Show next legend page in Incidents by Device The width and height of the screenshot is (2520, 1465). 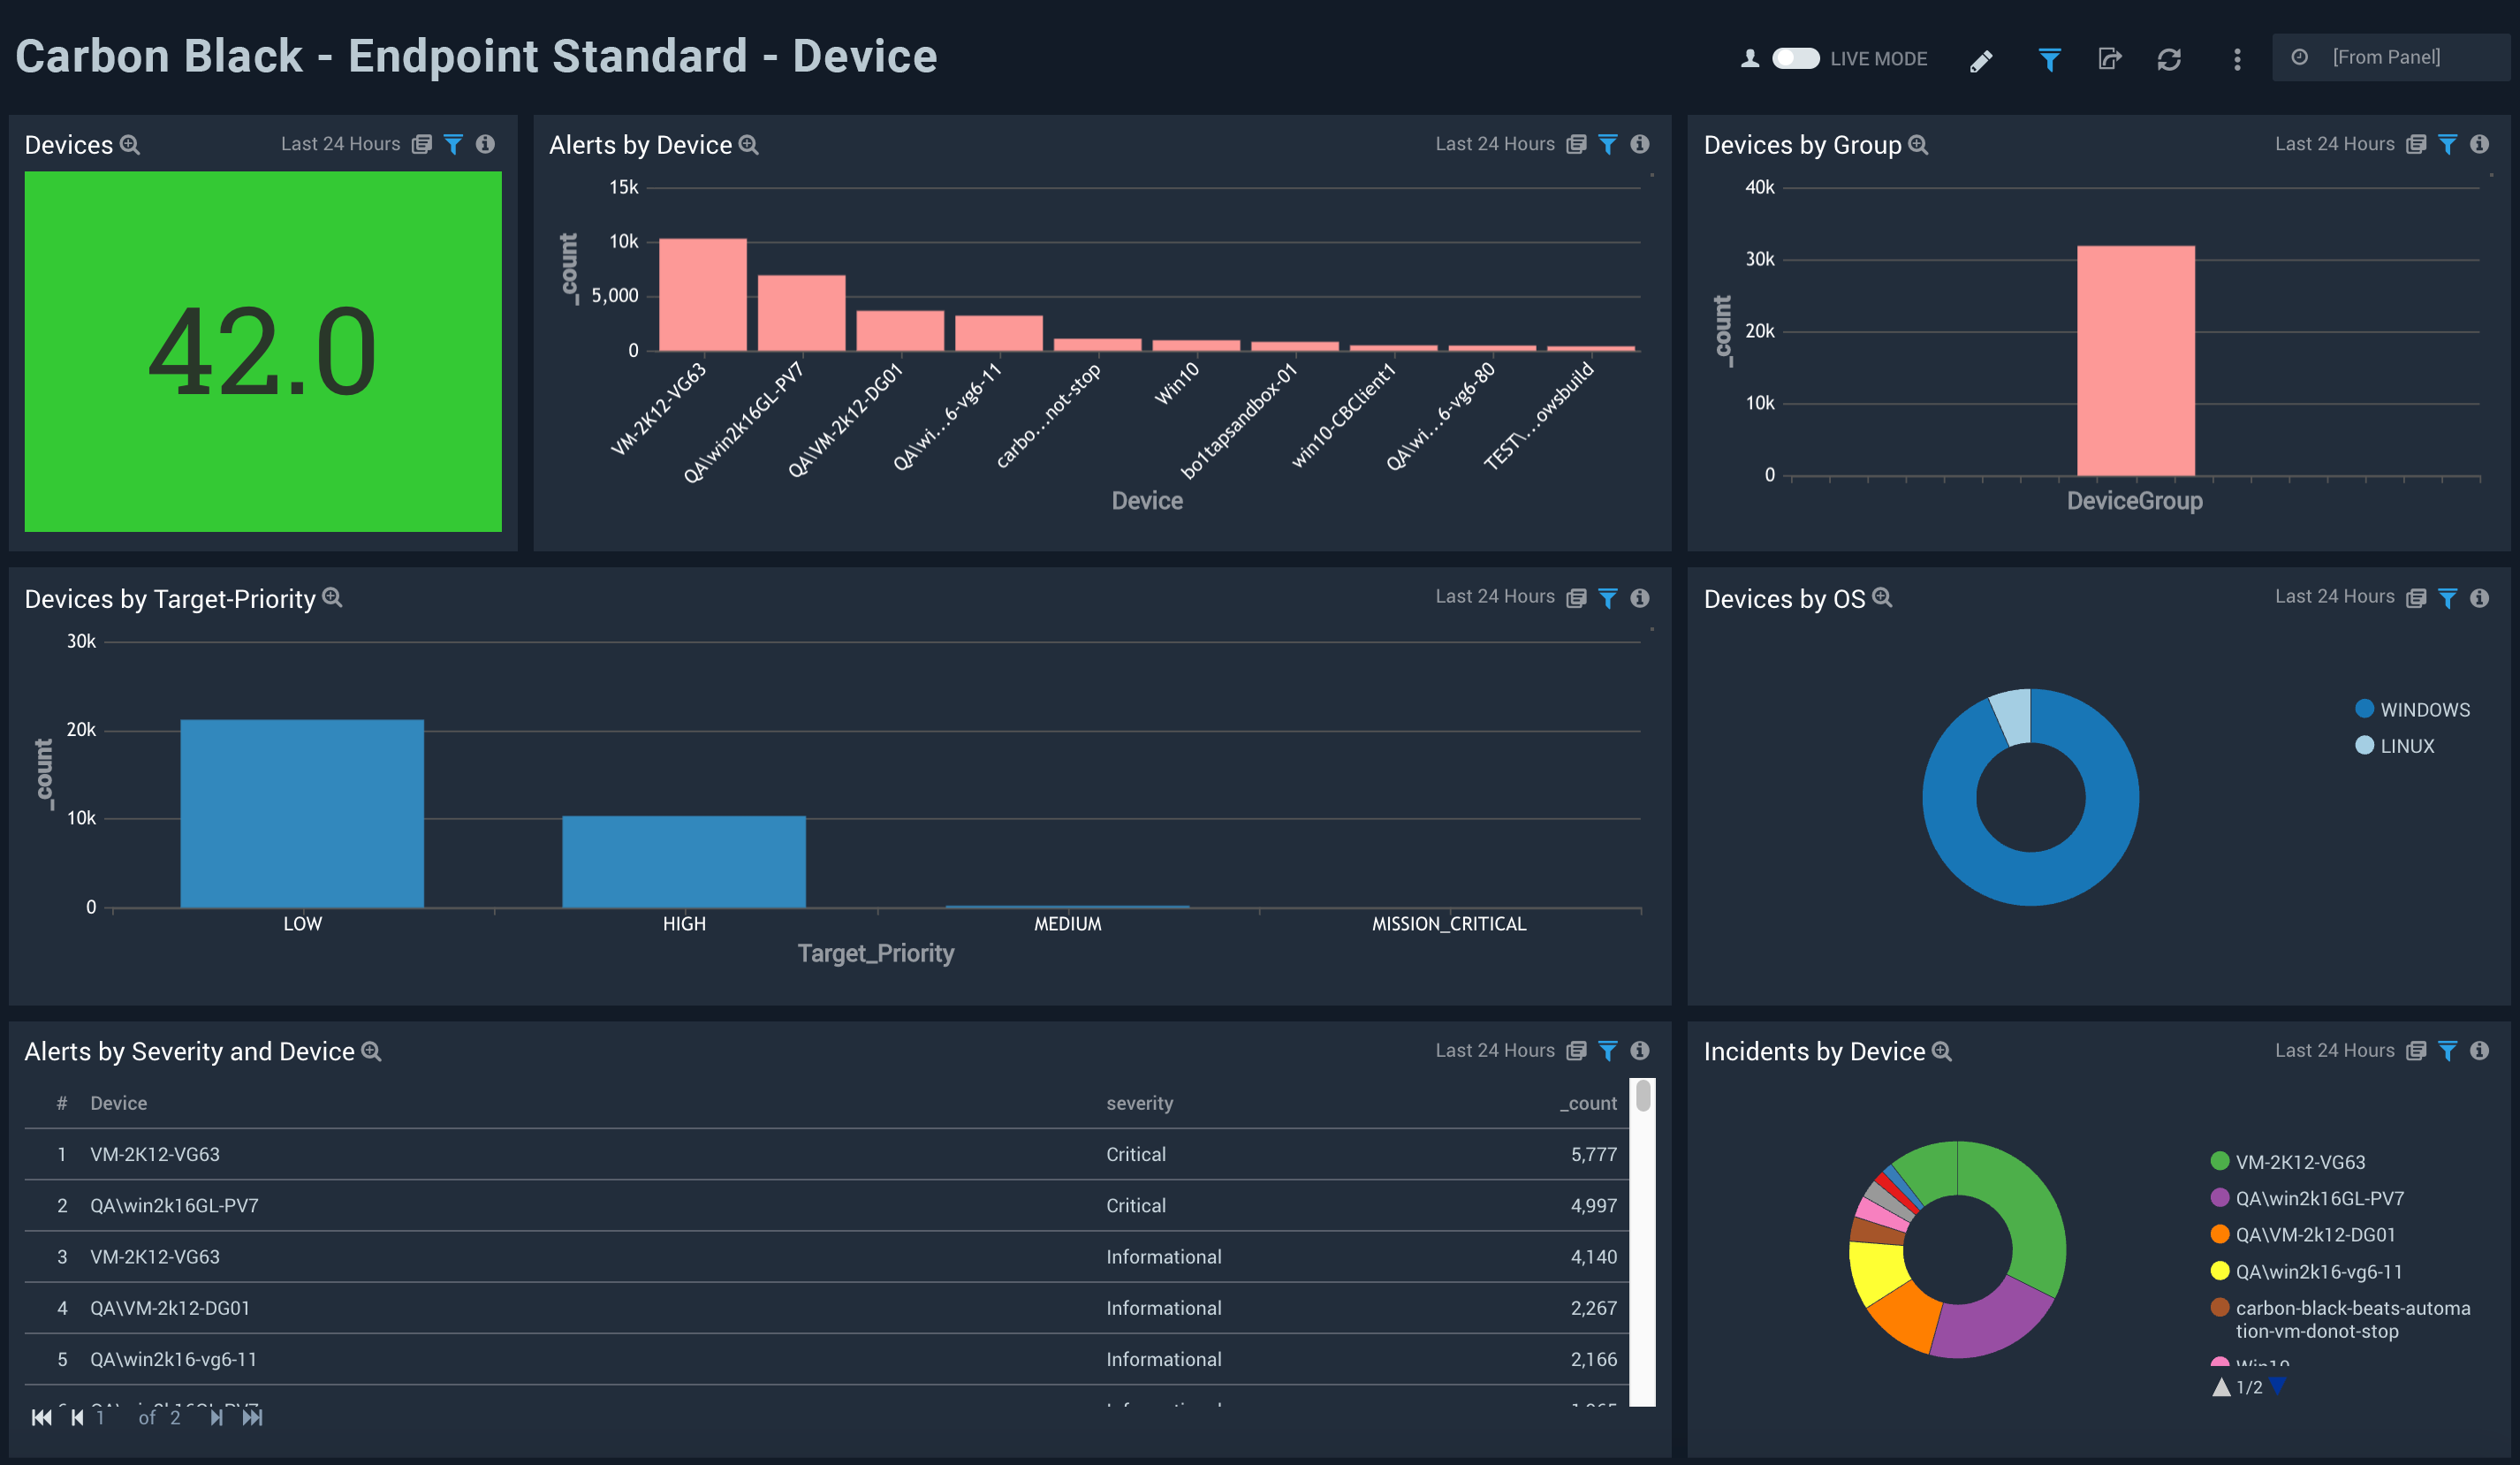click(2280, 1388)
